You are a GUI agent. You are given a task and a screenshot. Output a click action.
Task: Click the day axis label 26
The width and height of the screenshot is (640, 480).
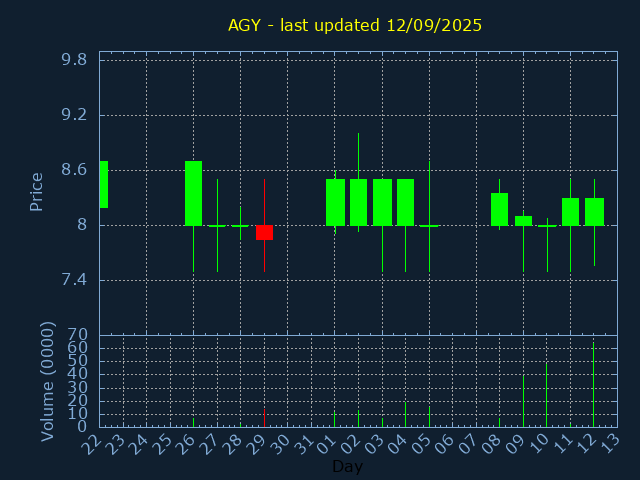coord(186,444)
